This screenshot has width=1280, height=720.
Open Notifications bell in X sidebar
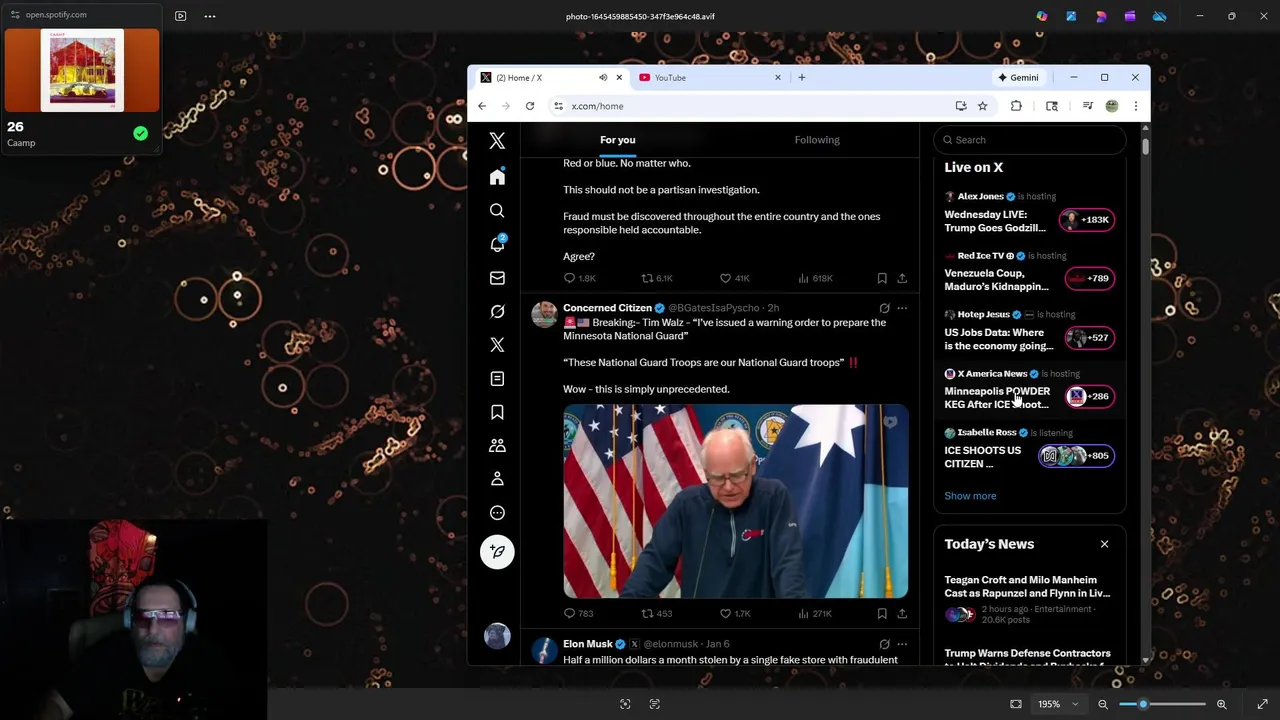point(497,244)
